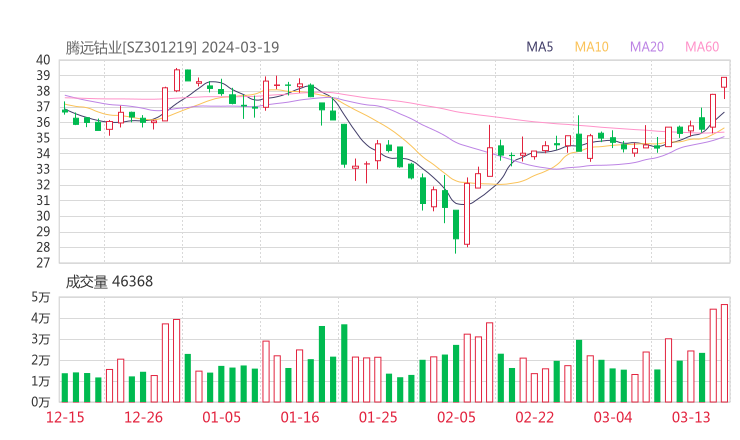
Task: Click the 12-15 date axis label
Action: click(65, 417)
